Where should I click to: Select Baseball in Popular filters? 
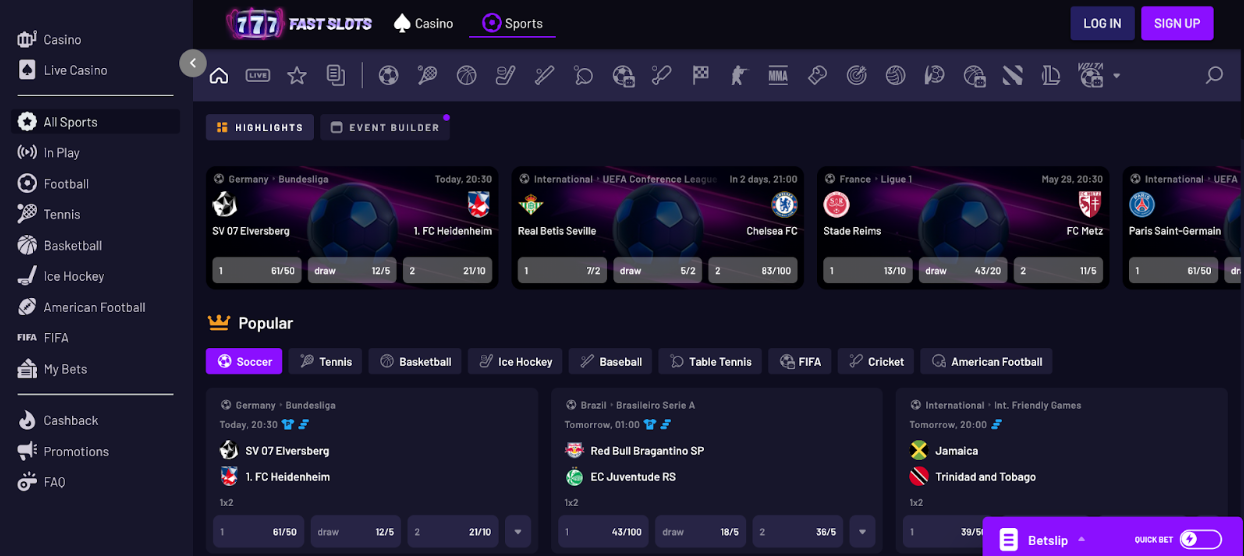click(x=610, y=361)
